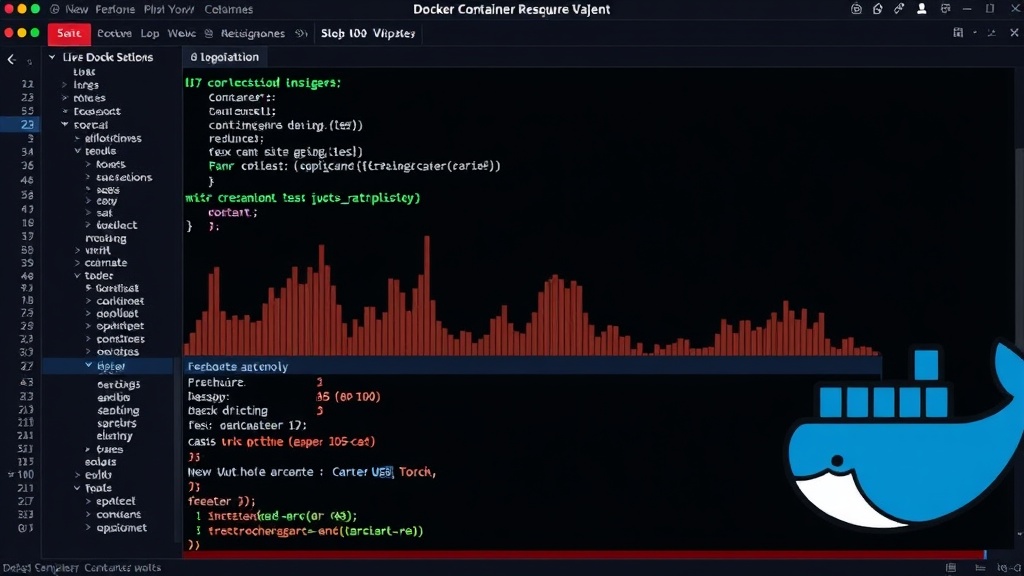Click the circular icon before 'New'

tap(54, 9)
